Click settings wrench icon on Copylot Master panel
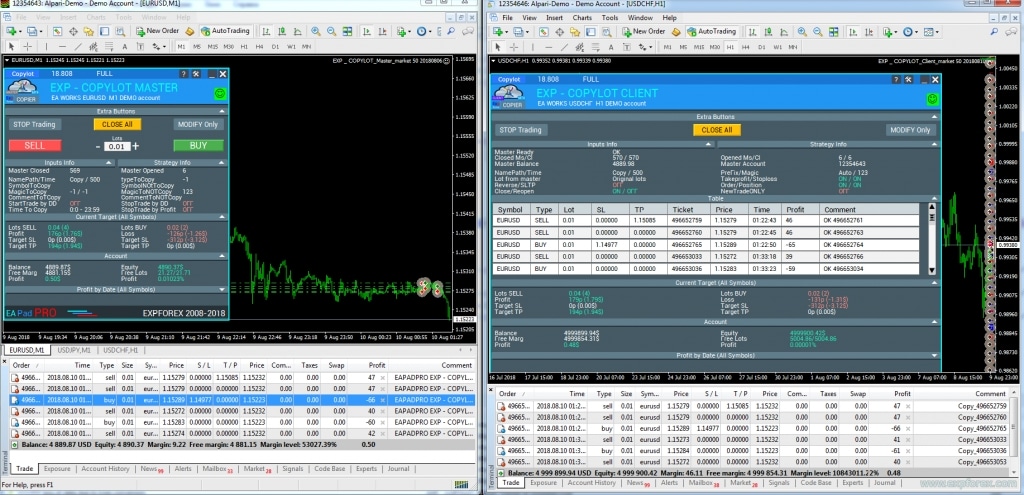The height and width of the screenshot is (495, 1024). tap(196, 74)
